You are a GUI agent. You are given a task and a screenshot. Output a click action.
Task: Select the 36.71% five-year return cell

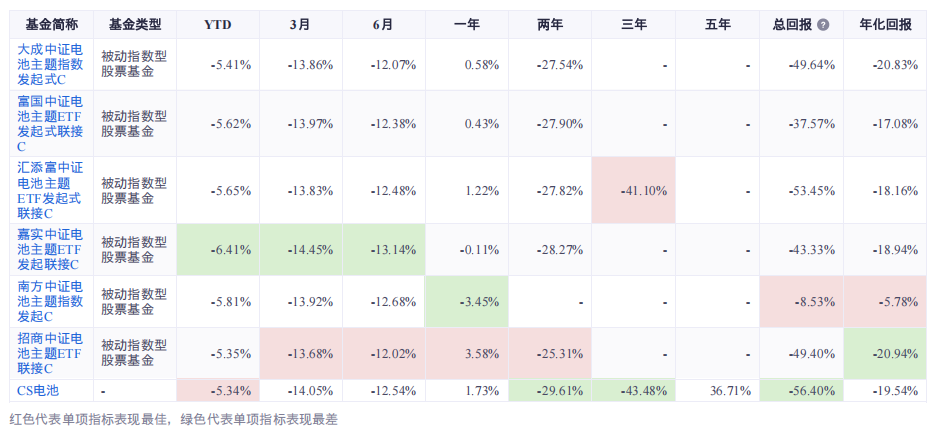point(717,391)
